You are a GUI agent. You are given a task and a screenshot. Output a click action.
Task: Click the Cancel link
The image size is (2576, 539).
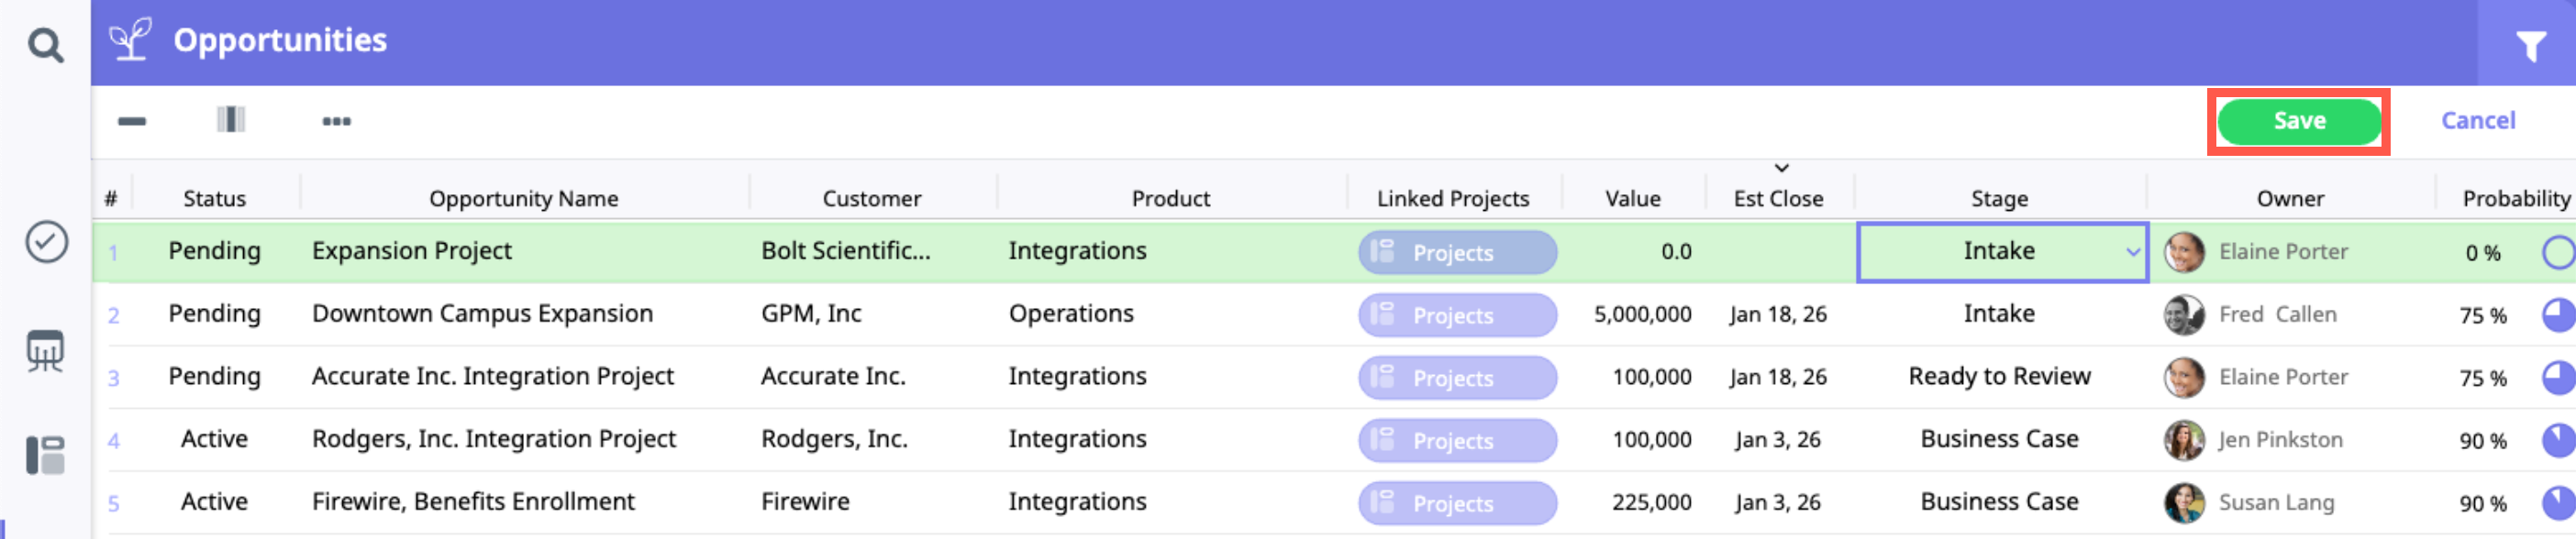point(2477,121)
